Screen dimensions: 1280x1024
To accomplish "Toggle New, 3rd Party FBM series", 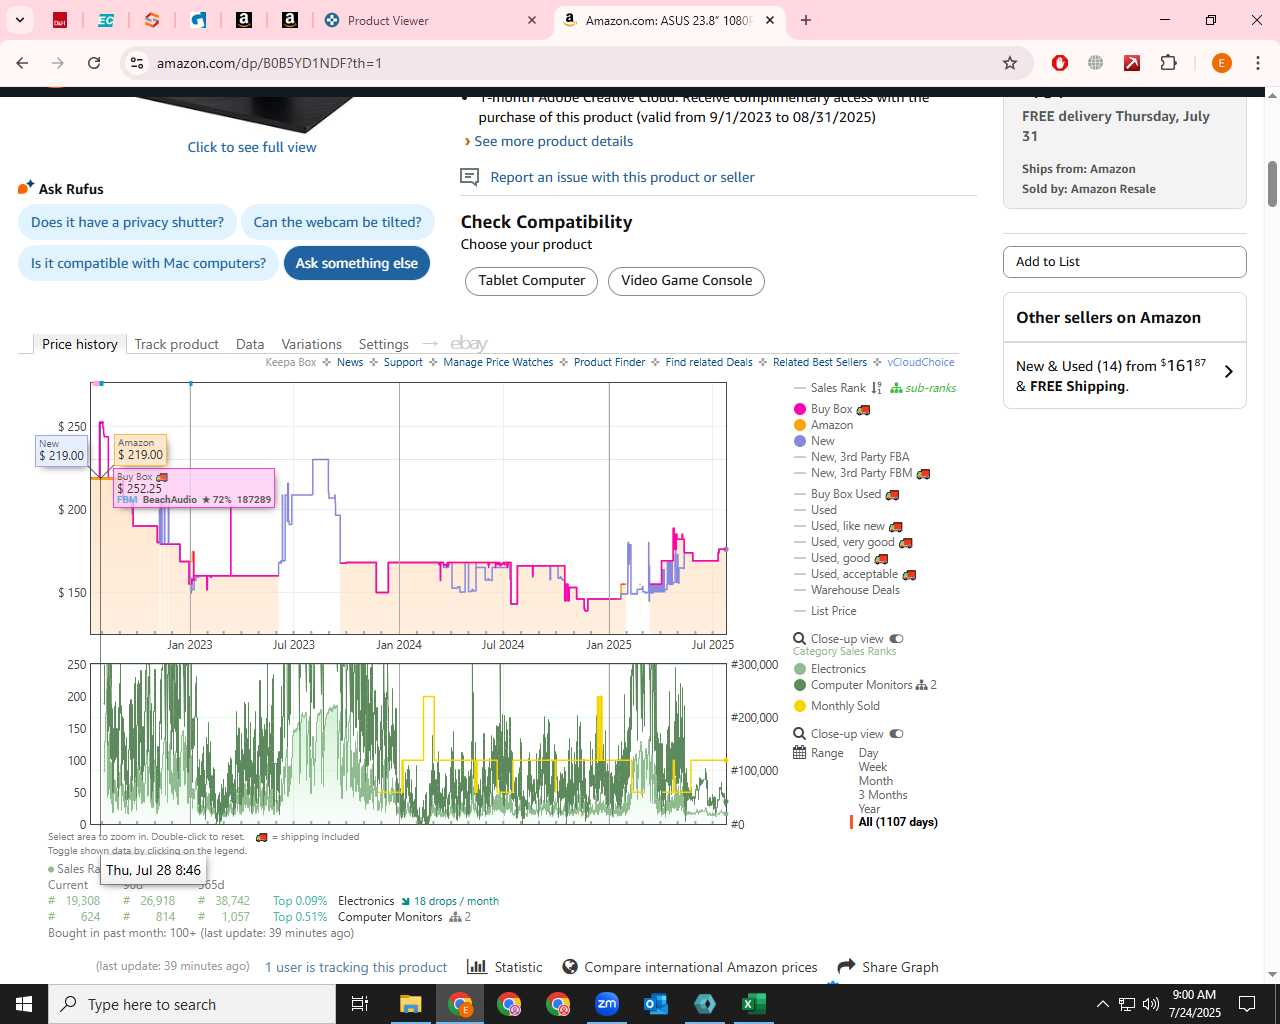I will coord(862,473).
